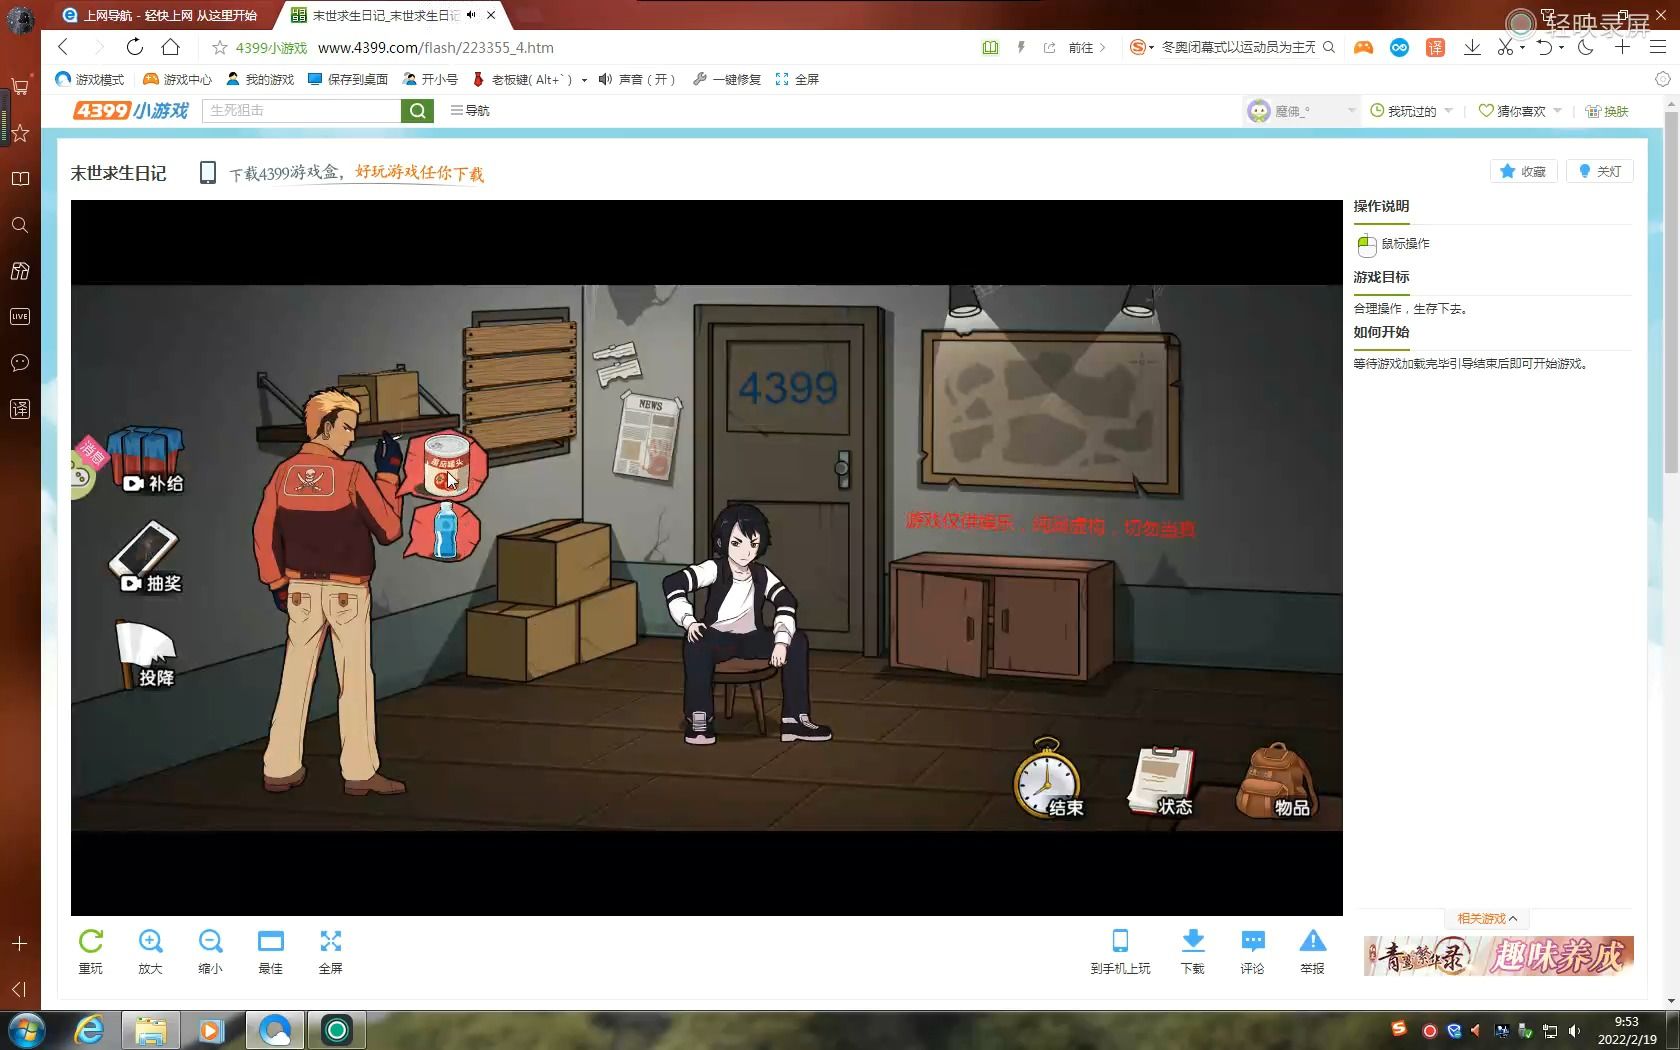
Task: Expand scissors tool dropdown arrow
Action: 1522,47
